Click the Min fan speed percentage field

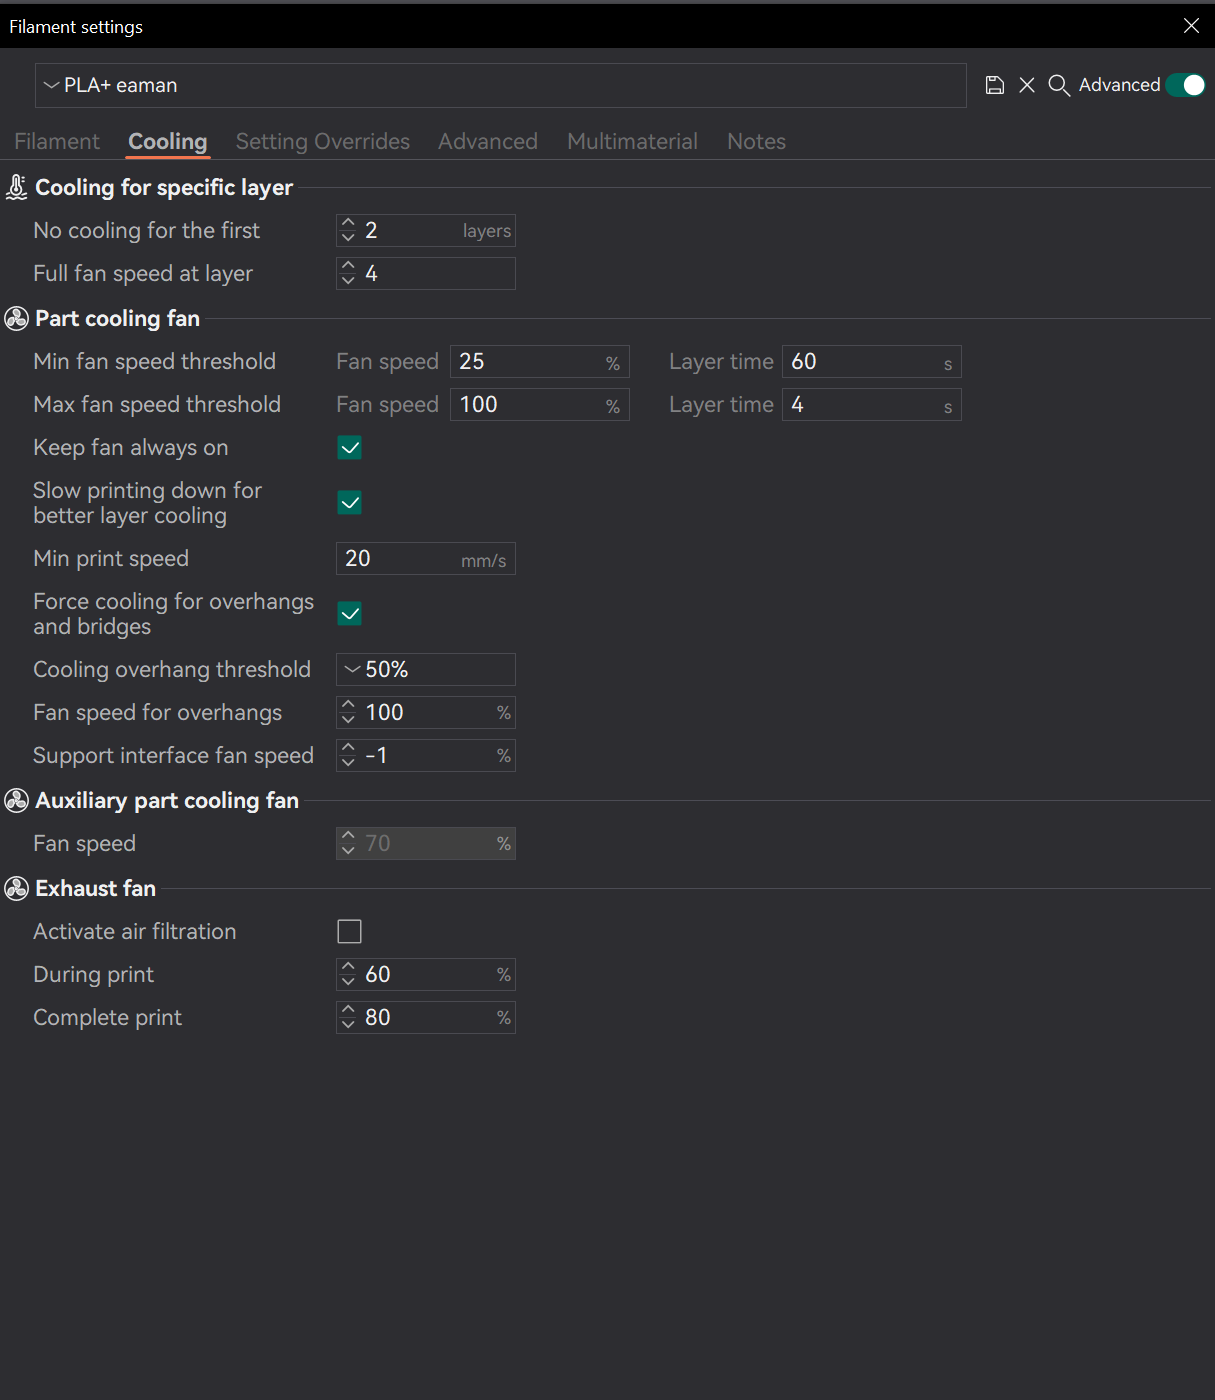[525, 362]
